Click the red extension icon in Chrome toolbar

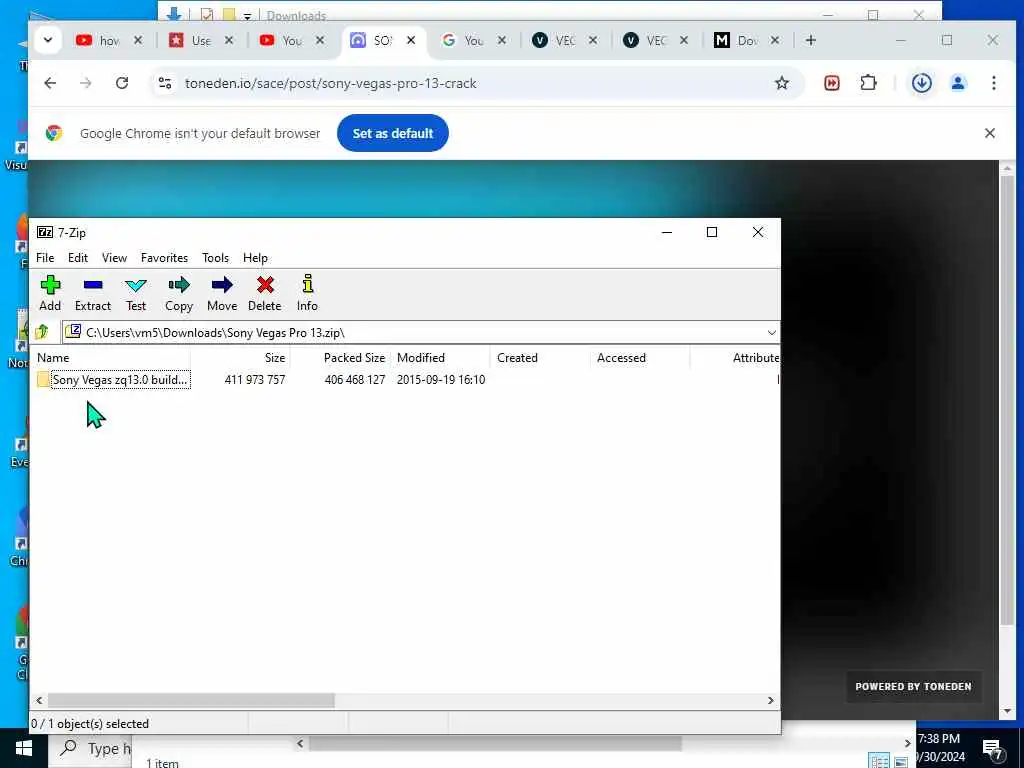831,83
